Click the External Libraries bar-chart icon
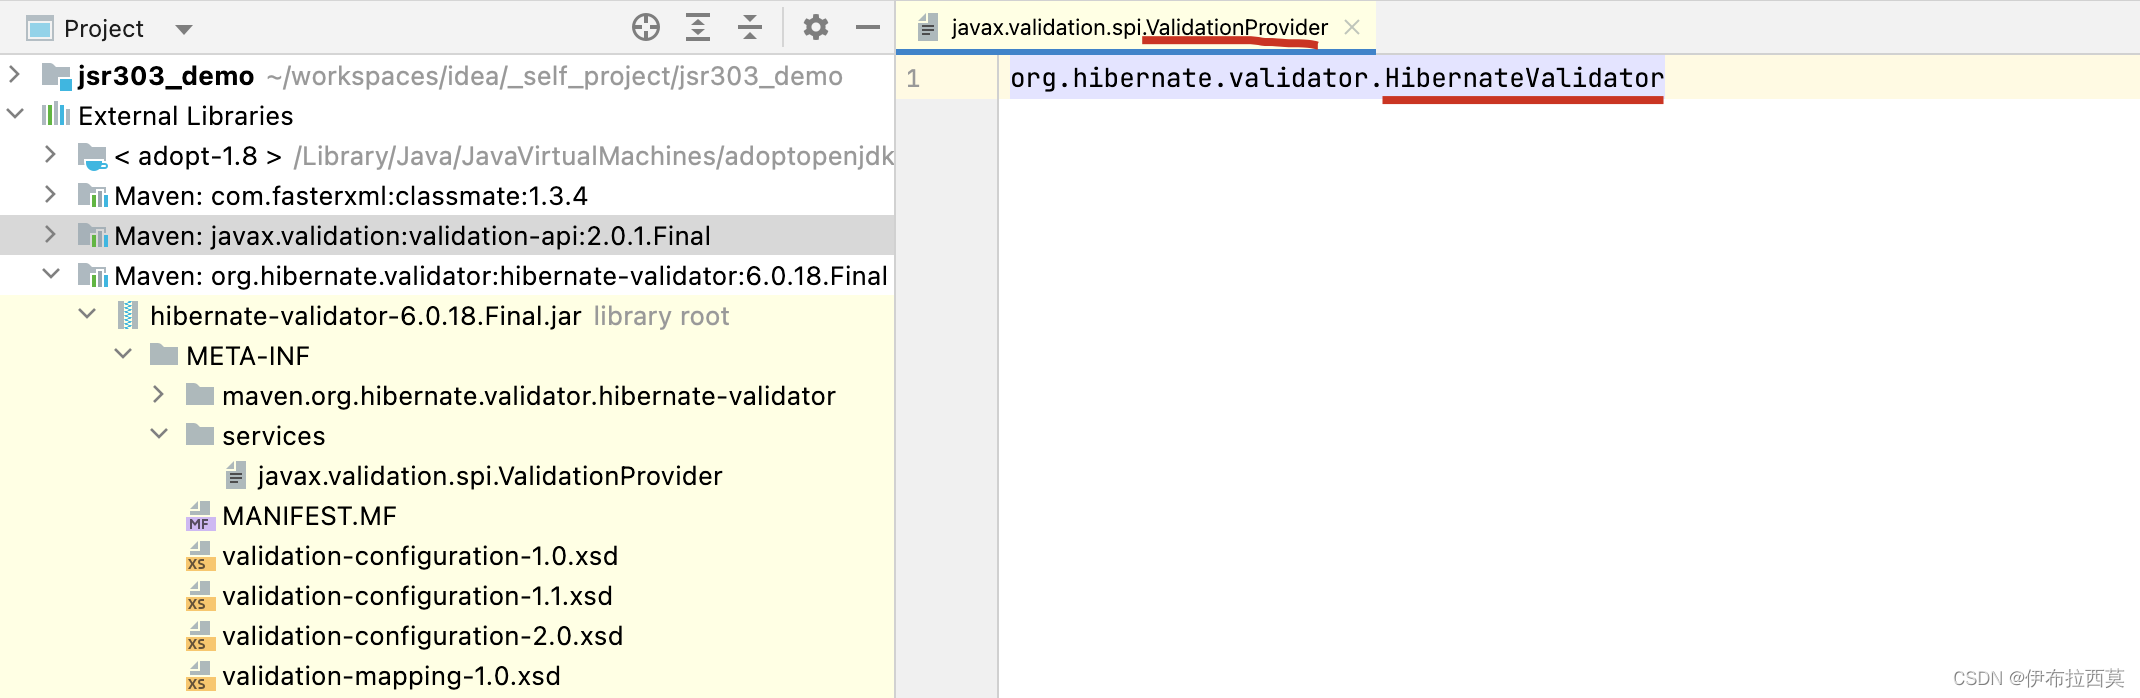Viewport: 2140px width, 698px height. click(56, 114)
